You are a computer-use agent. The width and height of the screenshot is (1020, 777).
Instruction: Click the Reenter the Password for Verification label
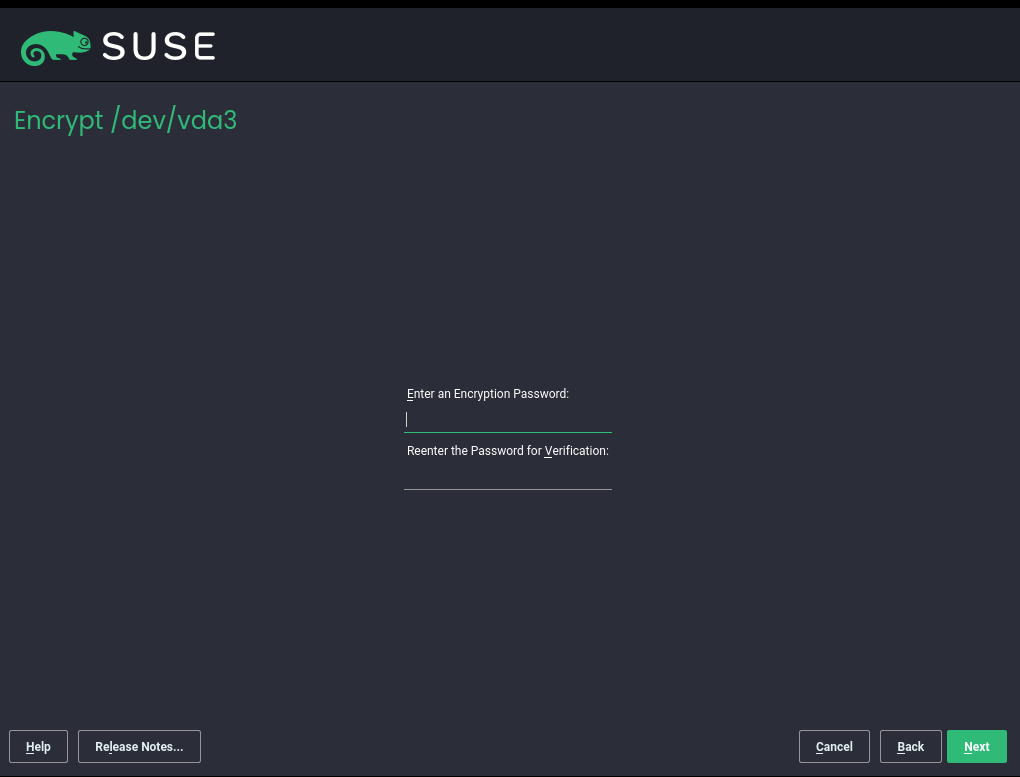508,451
